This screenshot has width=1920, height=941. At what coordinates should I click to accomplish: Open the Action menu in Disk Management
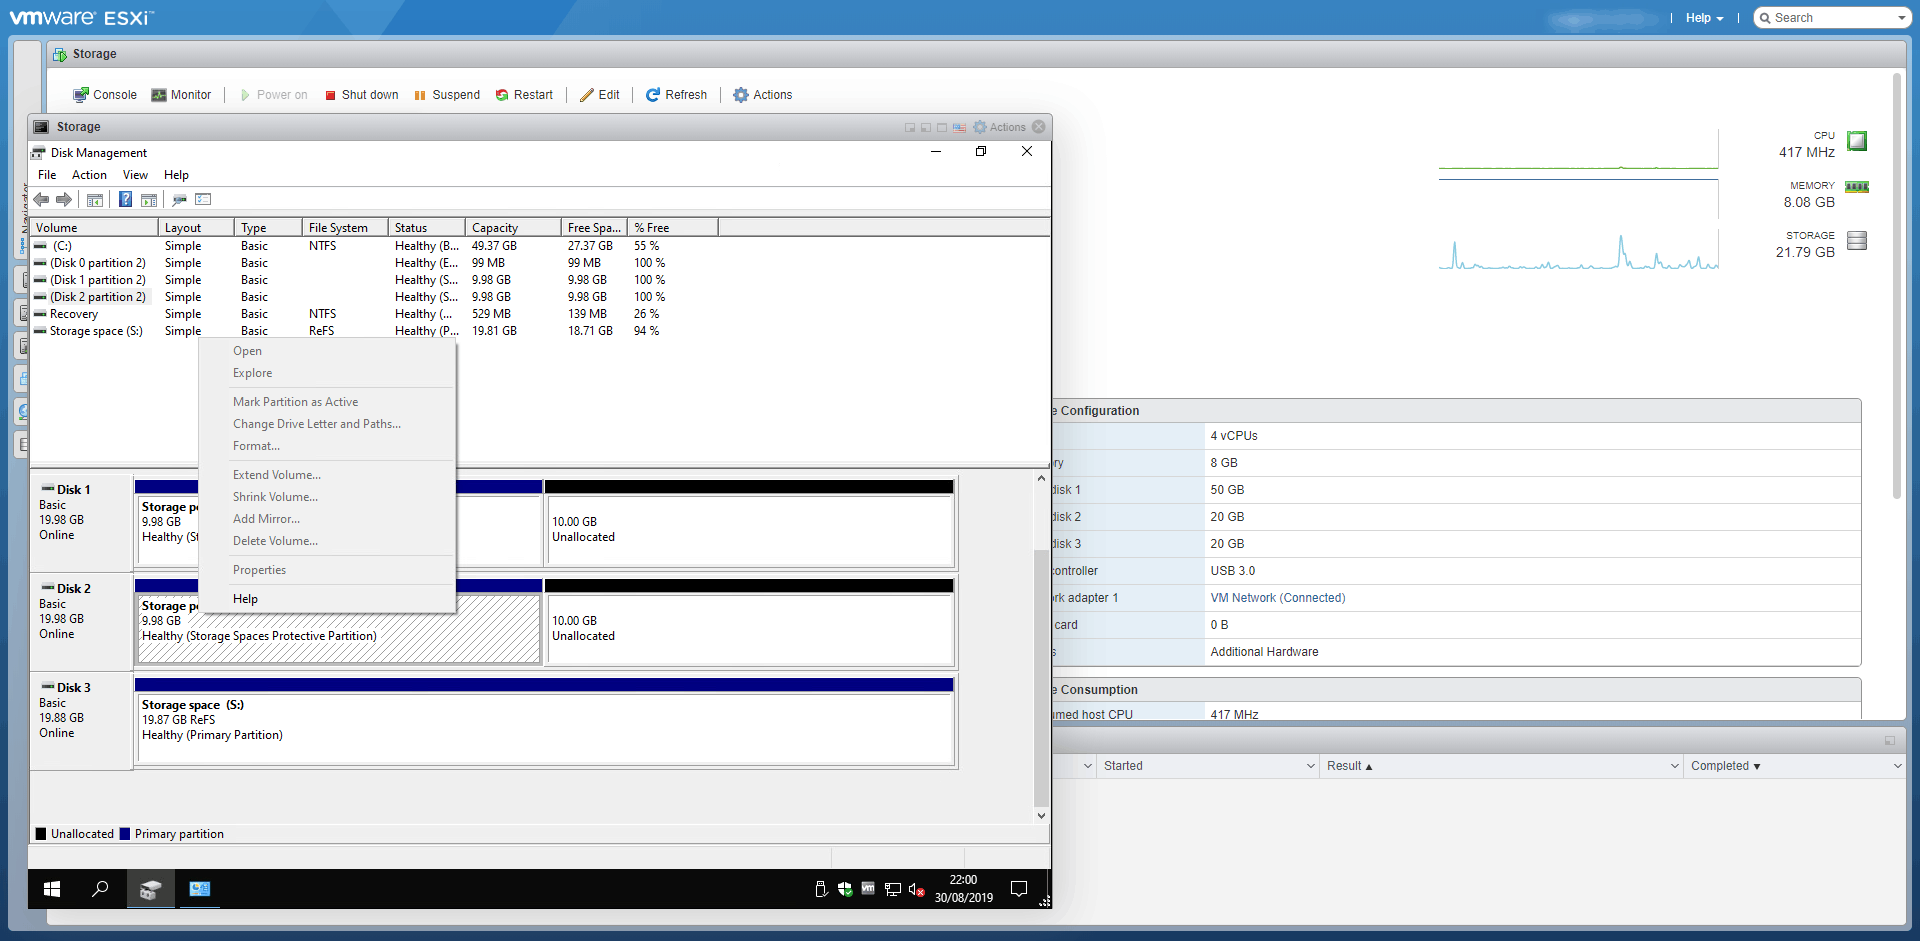[89, 175]
